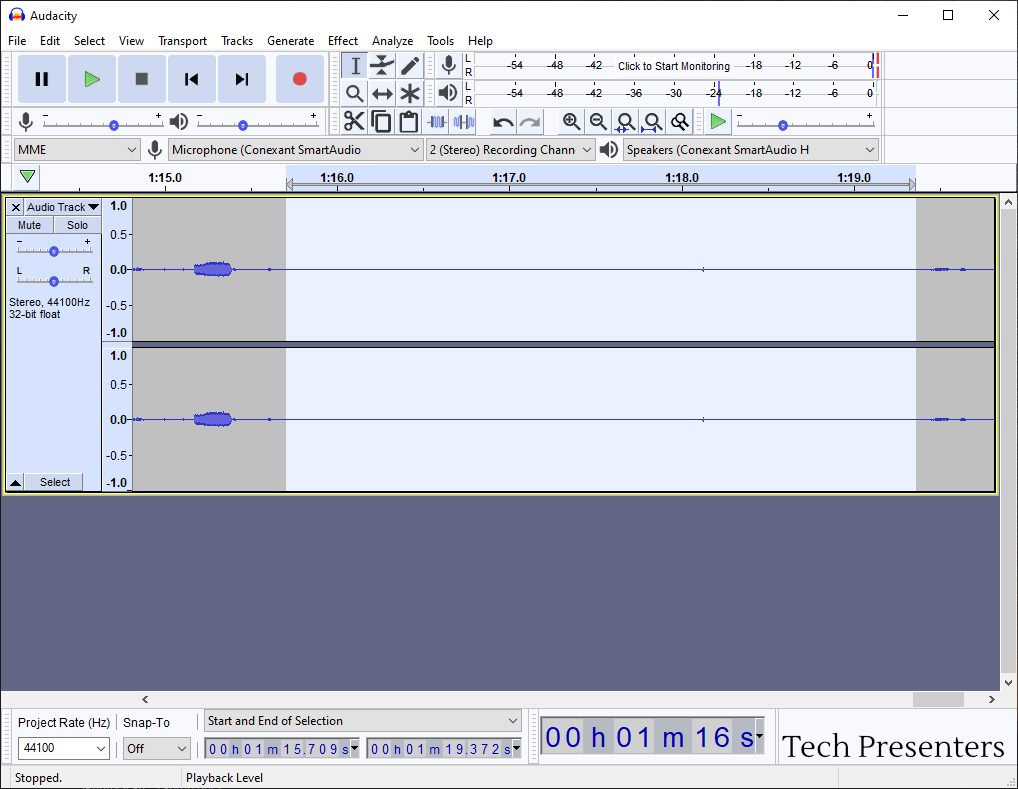Image resolution: width=1018 pixels, height=789 pixels.
Task: Close the Audio Track with X
Action: pos(16,207)
